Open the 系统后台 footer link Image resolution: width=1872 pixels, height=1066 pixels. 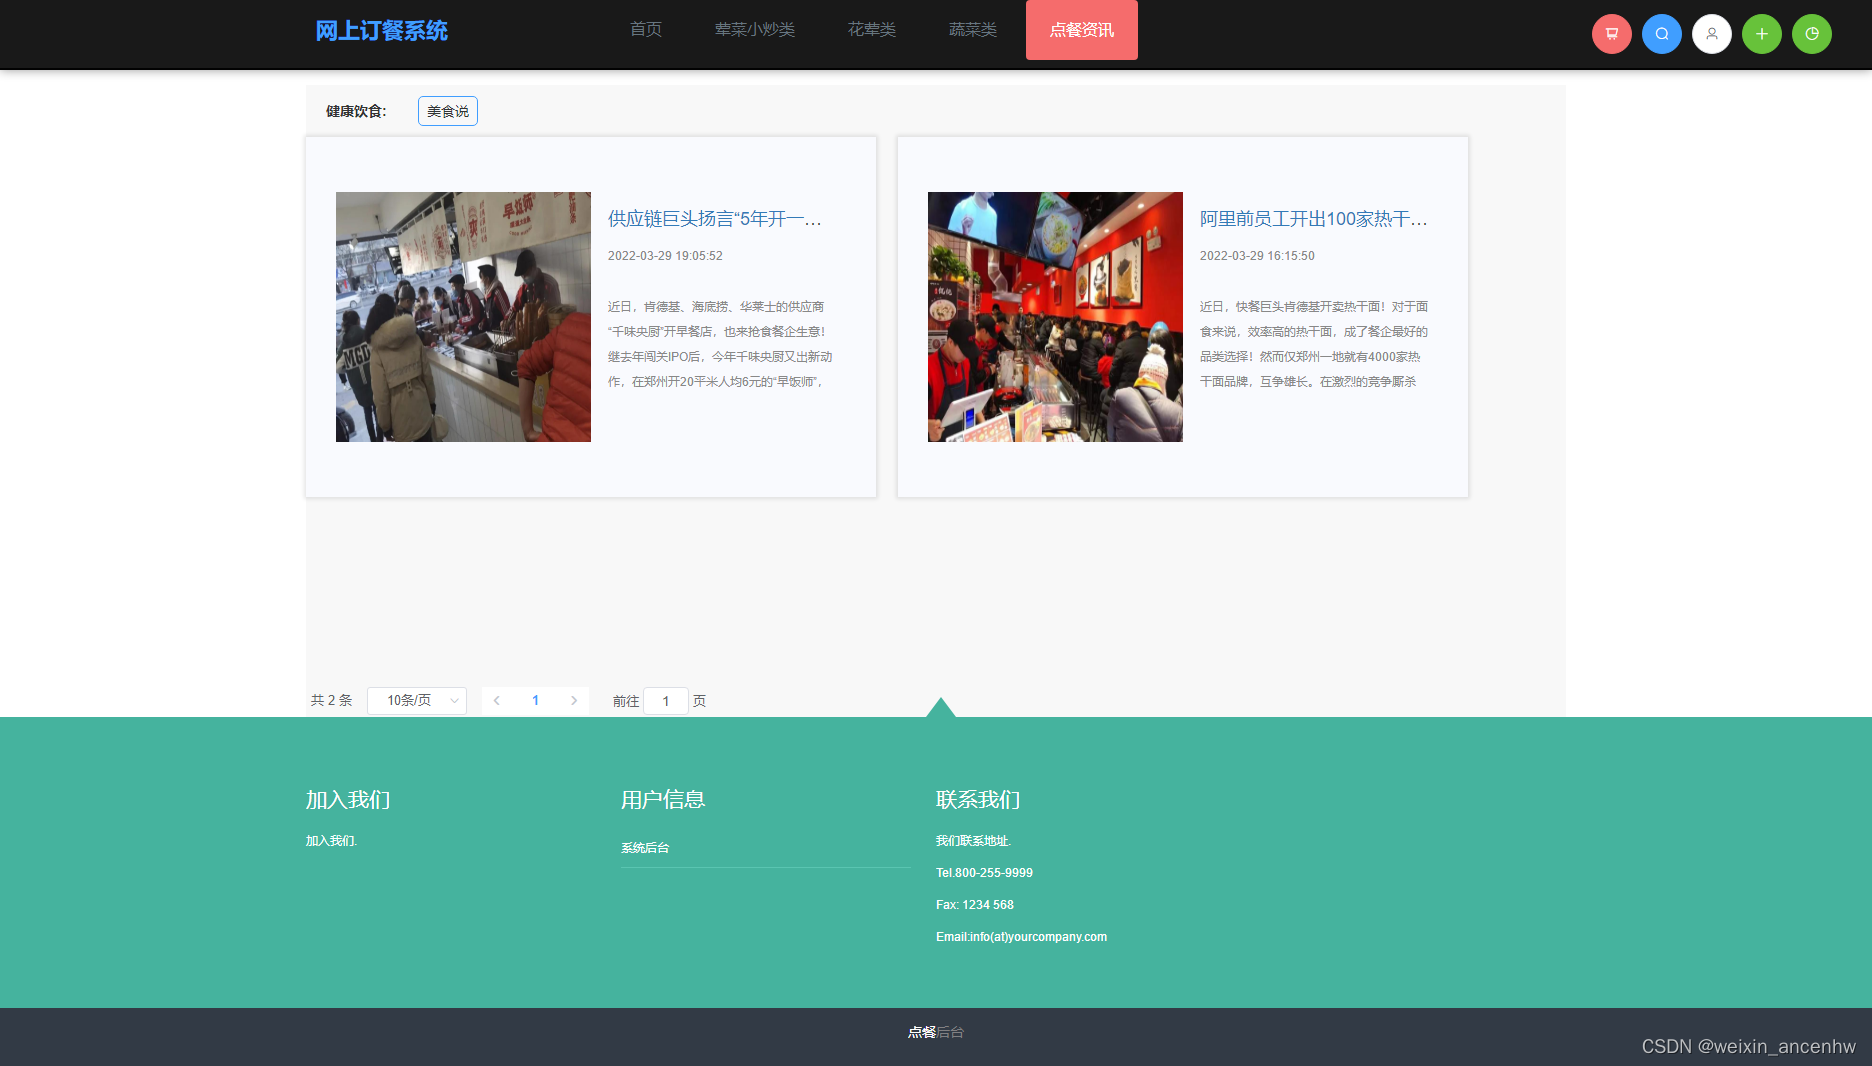(x=645, y=848)
